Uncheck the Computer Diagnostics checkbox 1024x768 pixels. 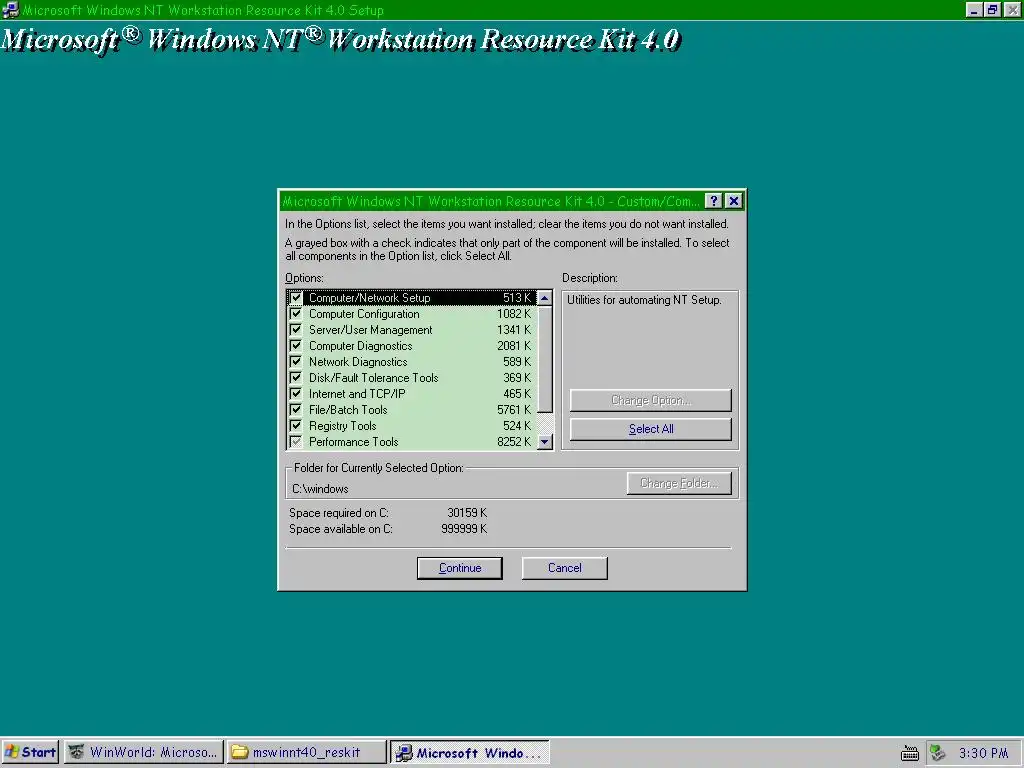coord(296,346)
